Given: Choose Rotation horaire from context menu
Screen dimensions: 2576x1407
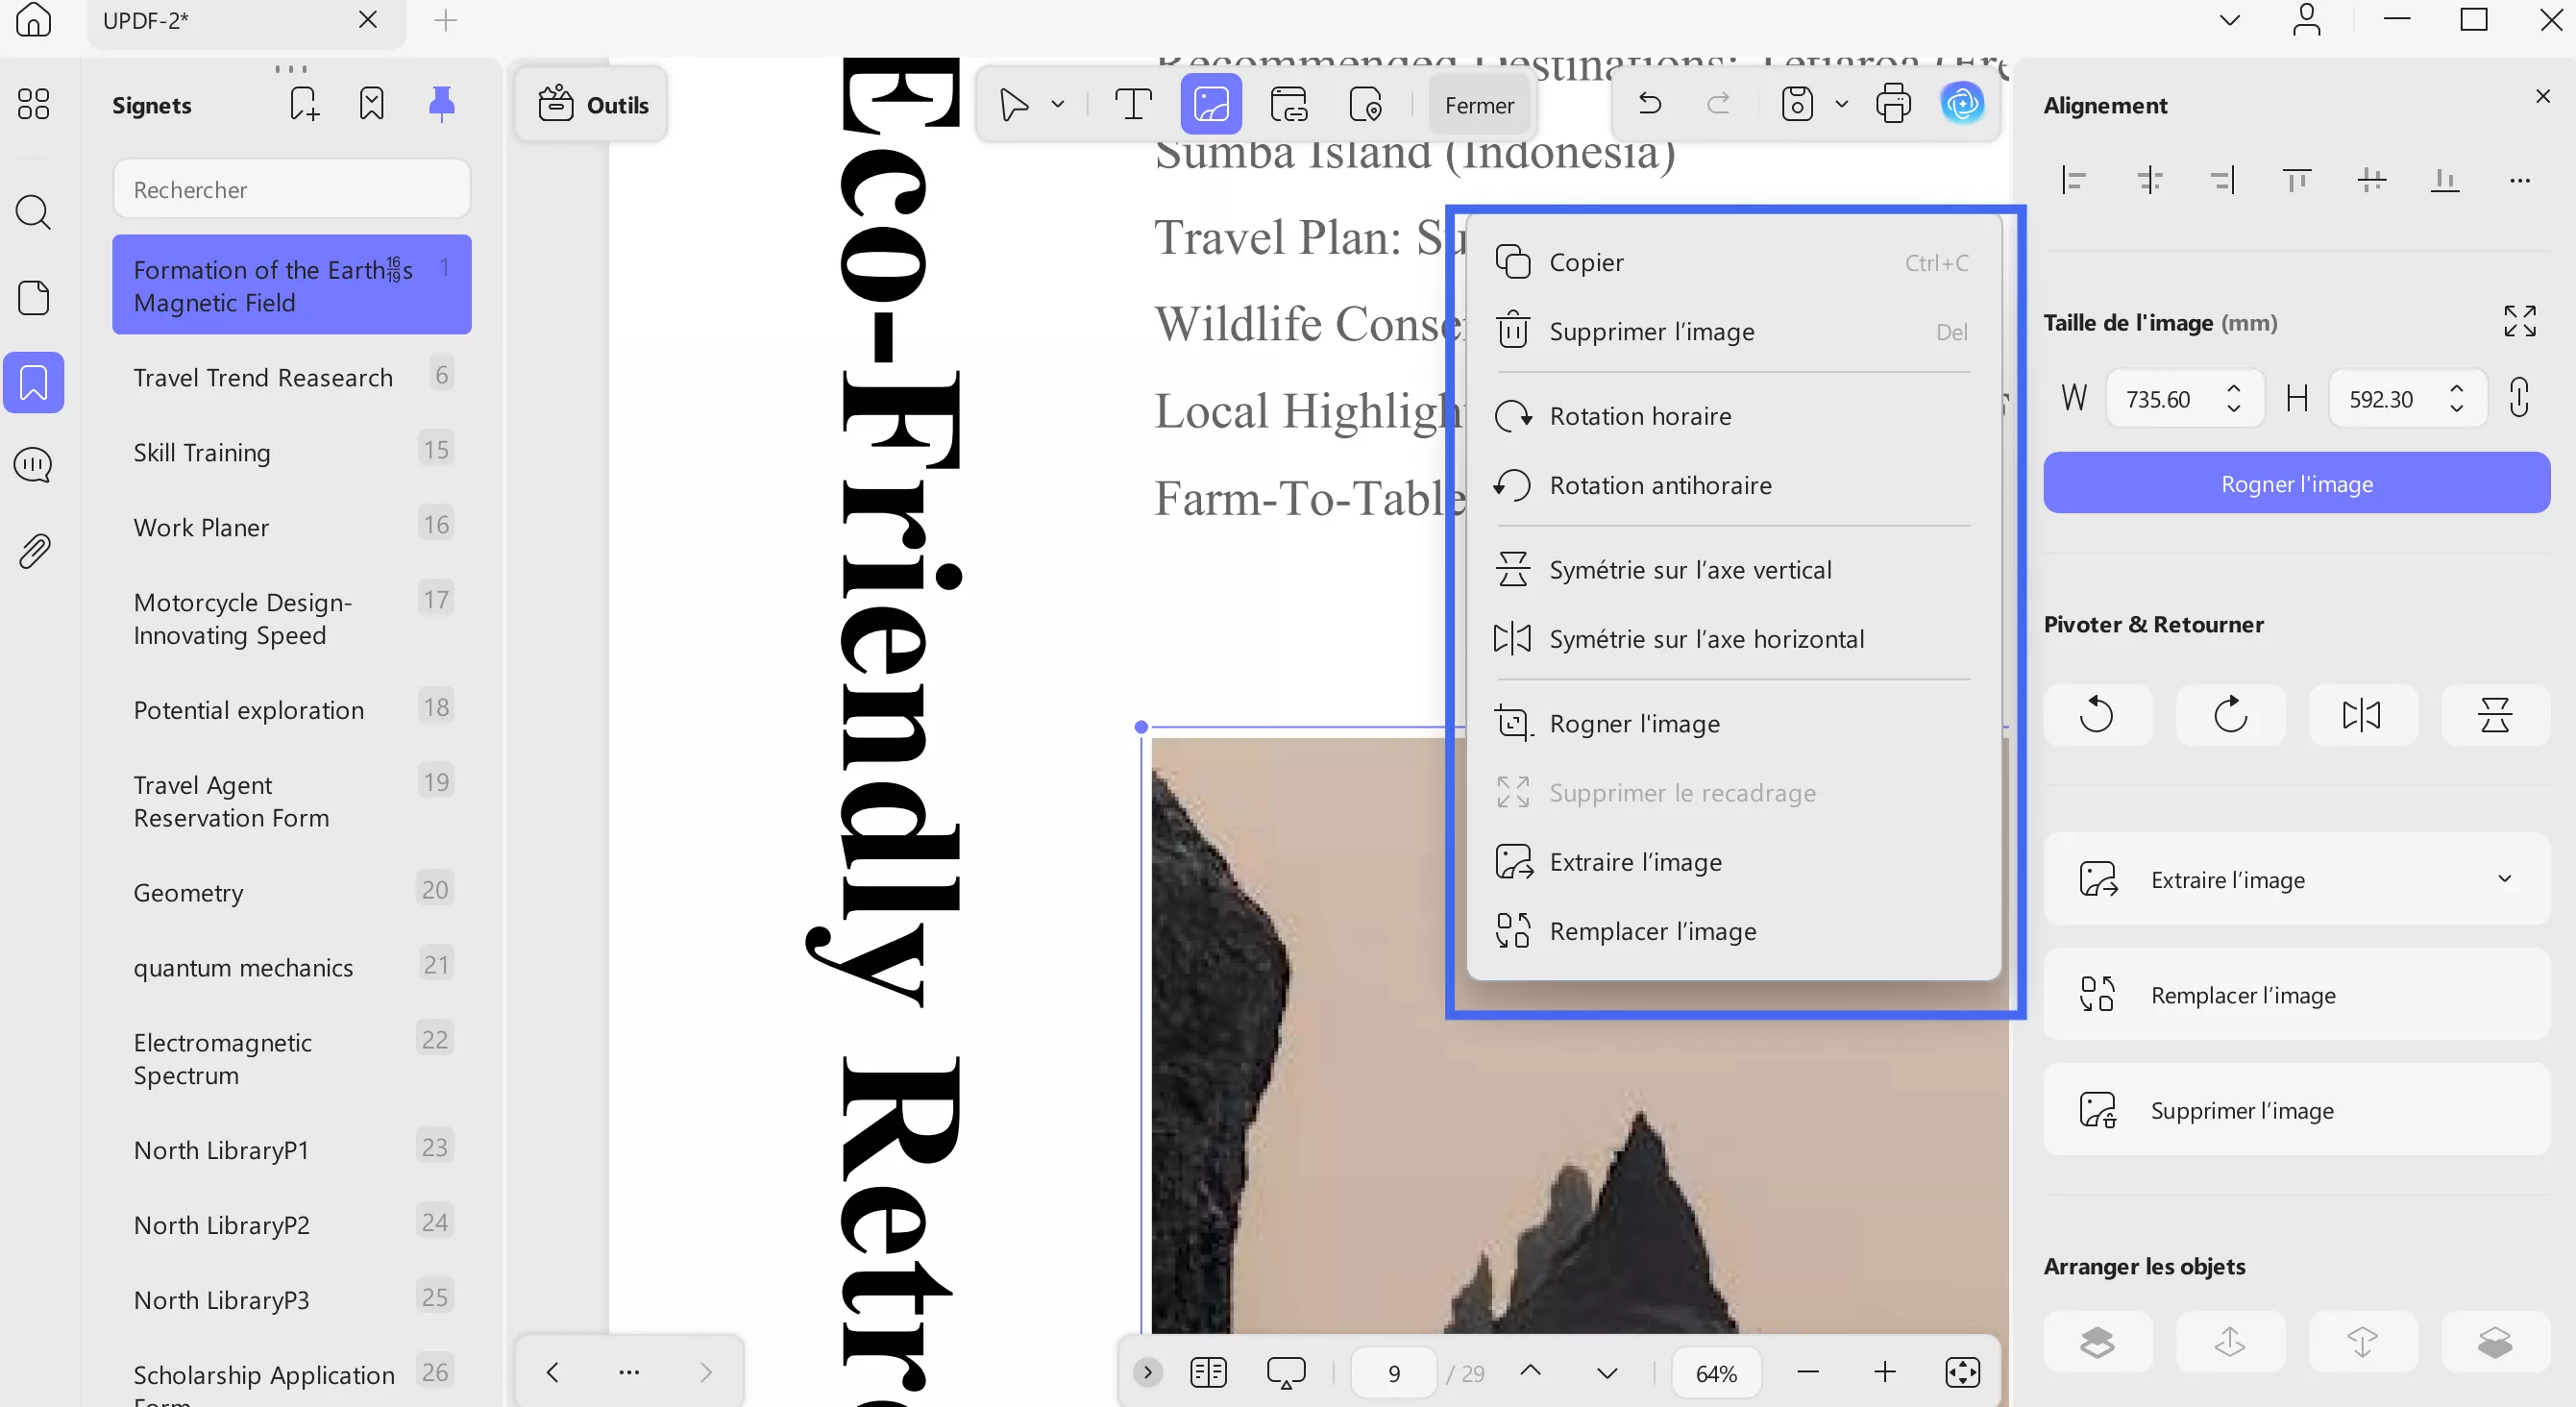Looking at the screenshot, I should click(1640, 416).
